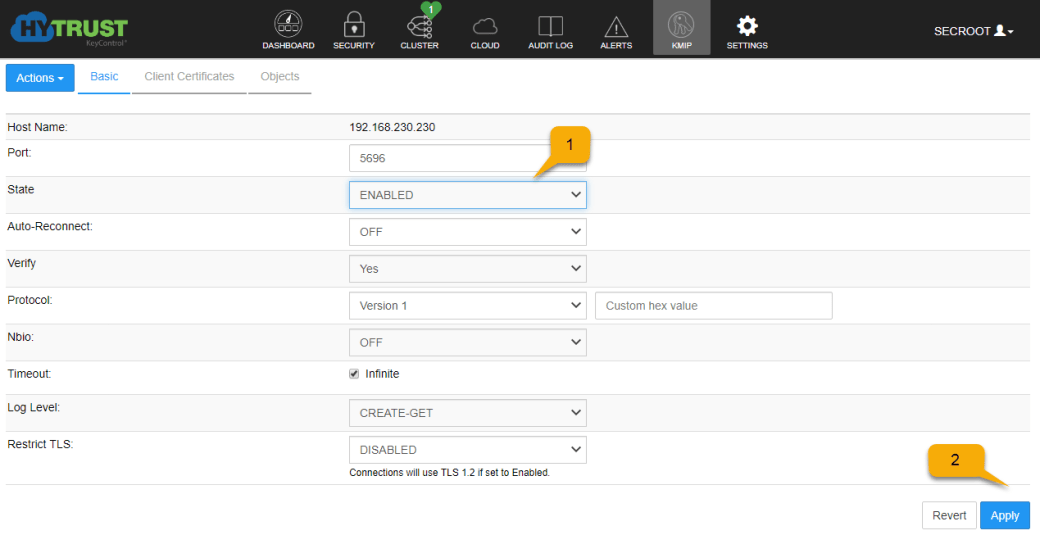
Task: Toggle the Infinite timeout checkbox
Action: [354, 374]
